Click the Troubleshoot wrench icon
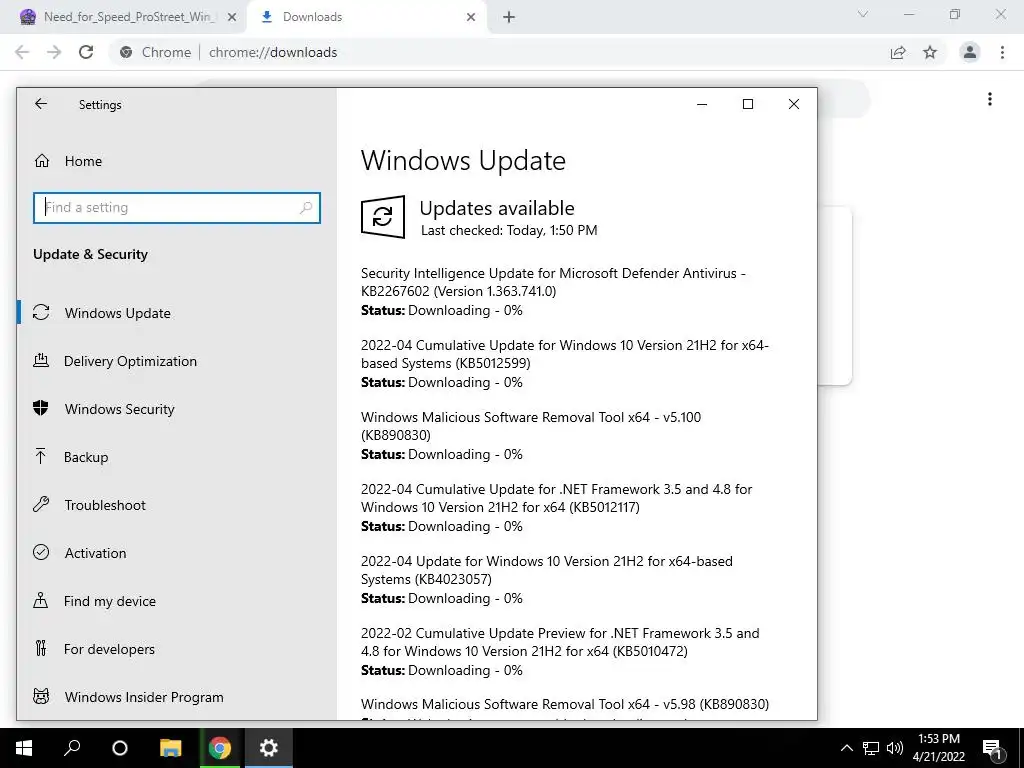Viewport: 1024px width, 768px height. (x=41, y=504)
